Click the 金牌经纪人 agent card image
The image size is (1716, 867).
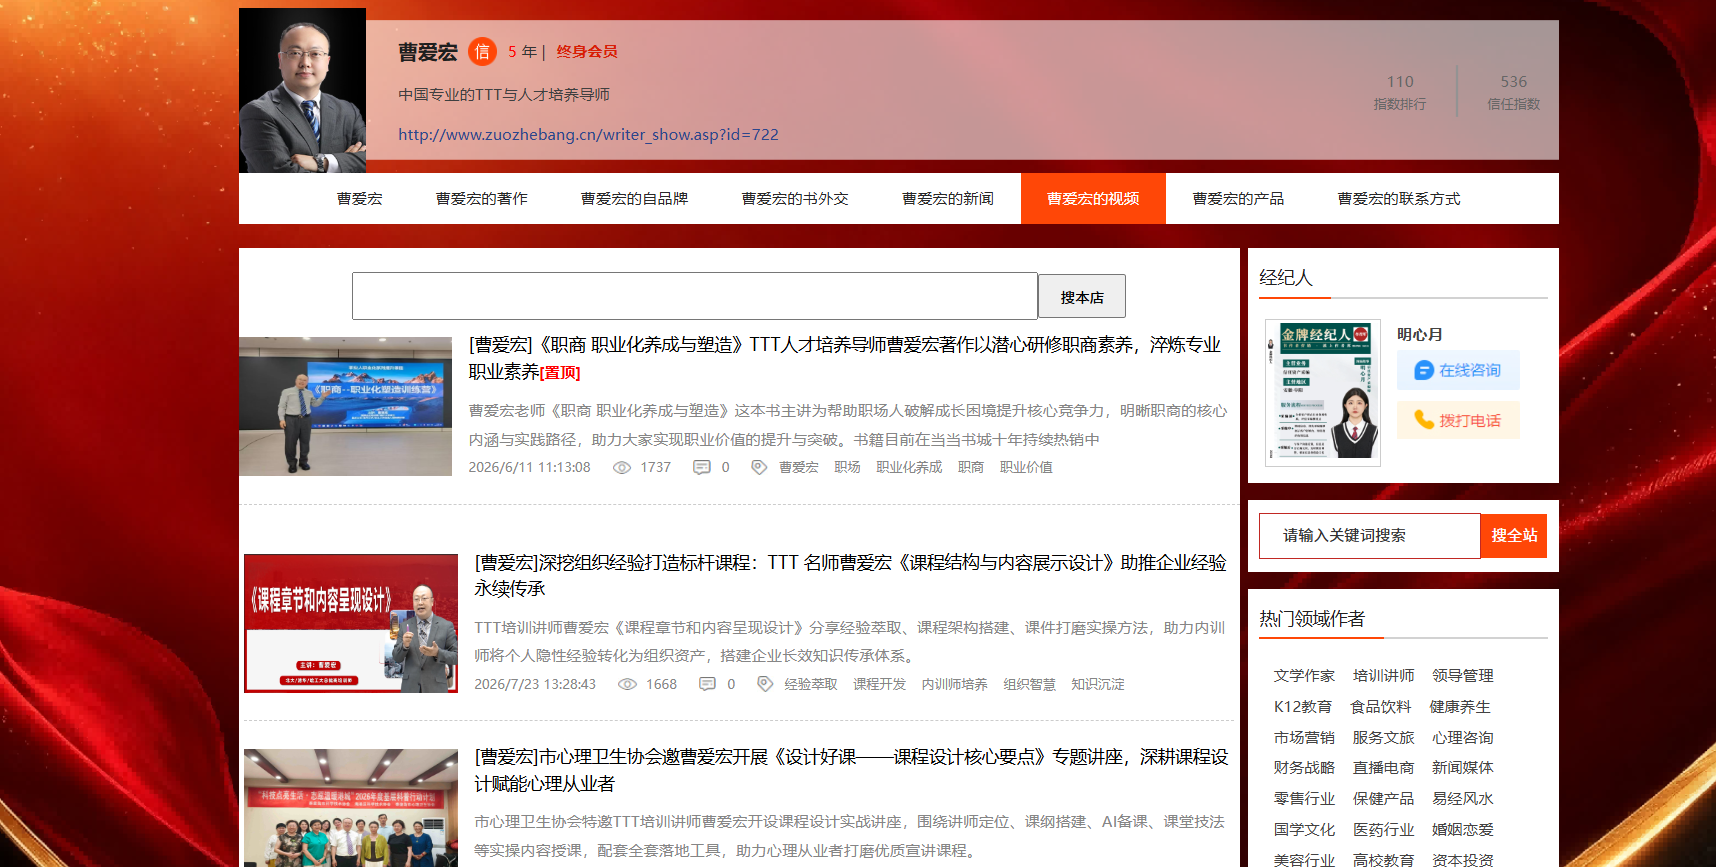(x=1323, y=393)
